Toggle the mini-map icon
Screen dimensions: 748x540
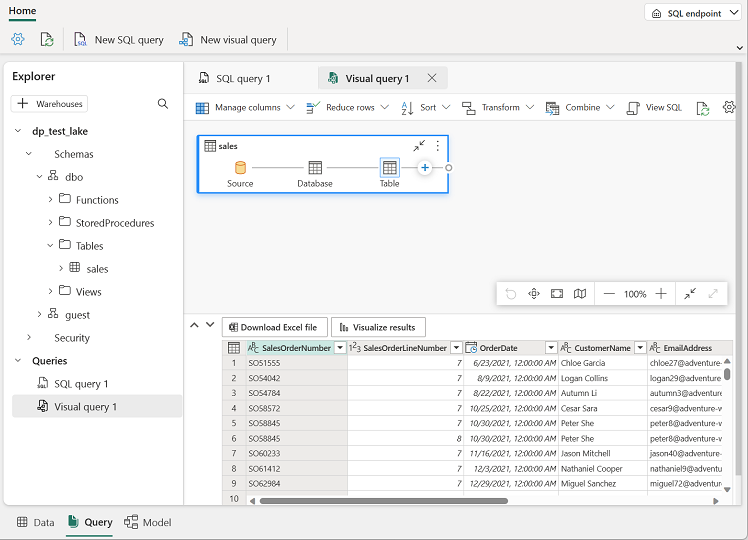coord(580,293)
